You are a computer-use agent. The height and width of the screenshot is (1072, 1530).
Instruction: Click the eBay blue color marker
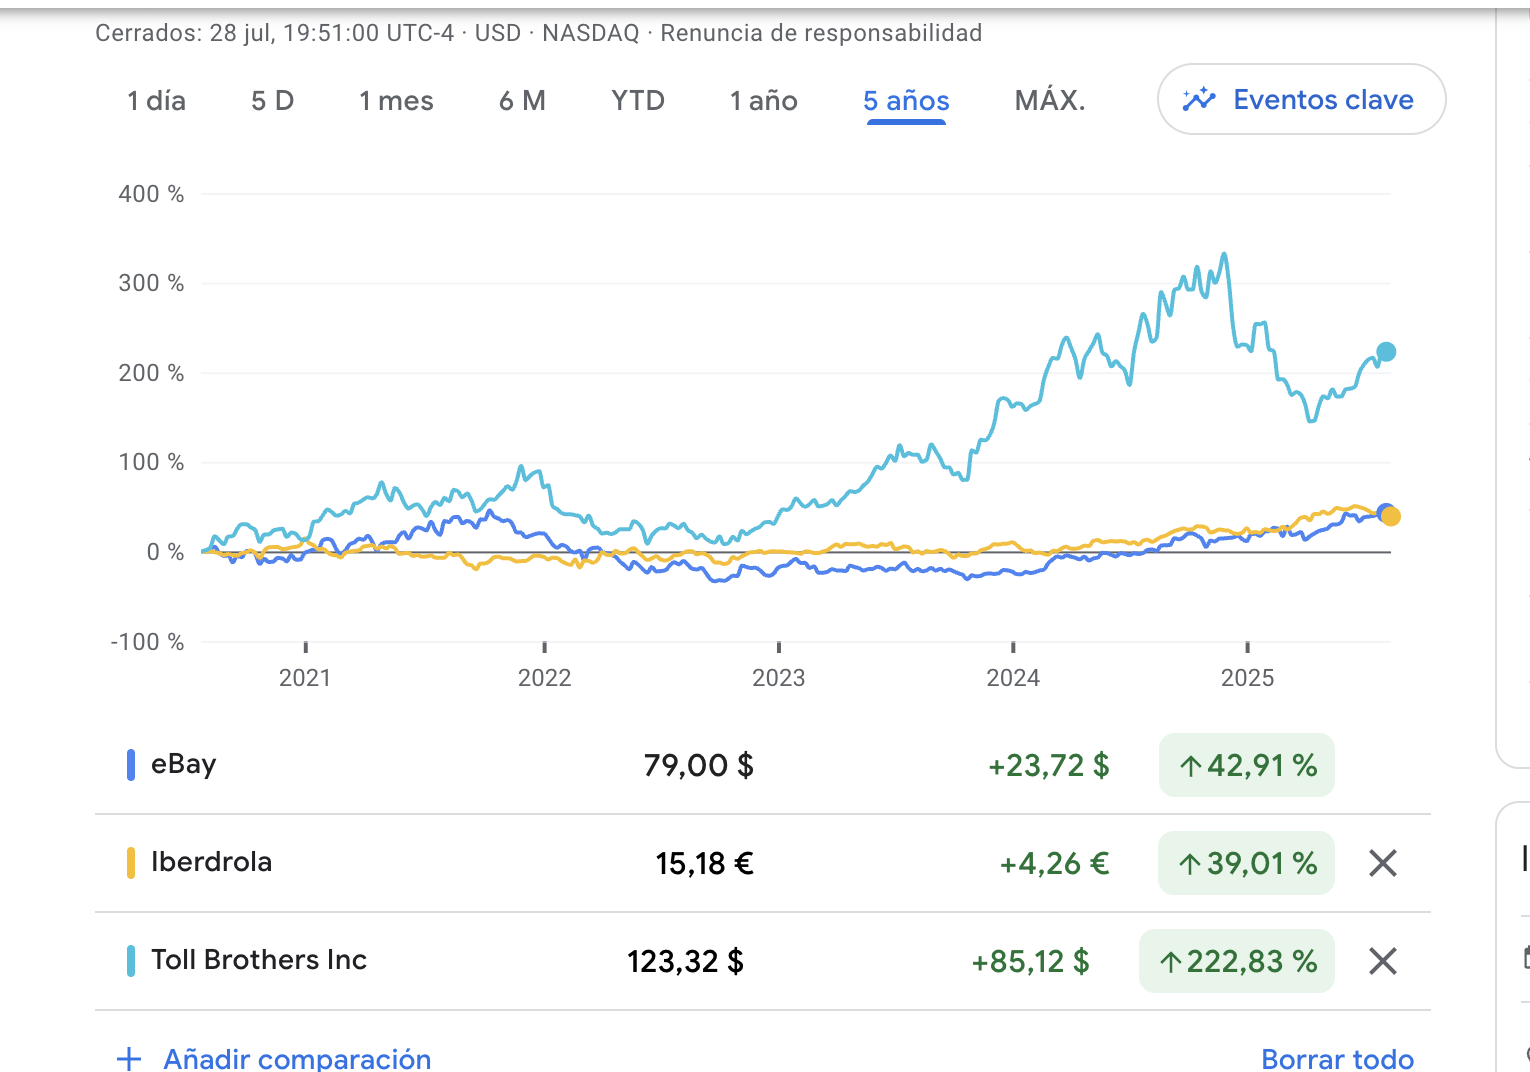coord(131,765)
